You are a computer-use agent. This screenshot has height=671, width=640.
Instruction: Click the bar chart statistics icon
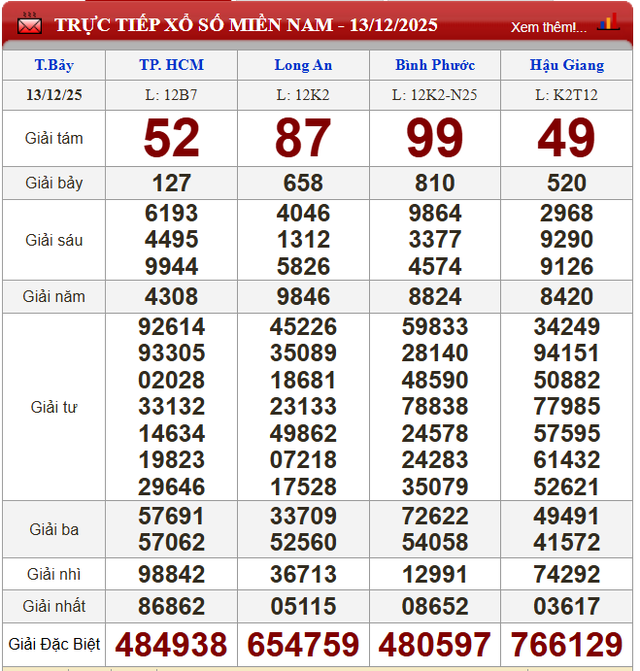point(607,23)
